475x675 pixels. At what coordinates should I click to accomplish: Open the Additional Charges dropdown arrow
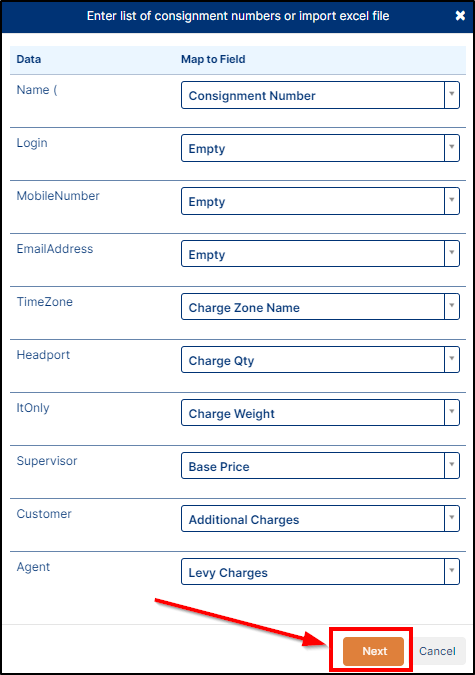click(452, 518)
